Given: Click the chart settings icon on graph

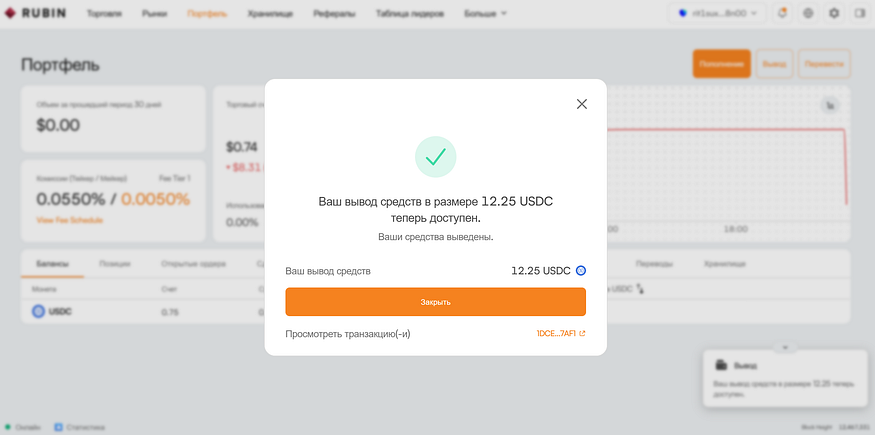Looking at the screenshot, I should [x=830, y=105].
